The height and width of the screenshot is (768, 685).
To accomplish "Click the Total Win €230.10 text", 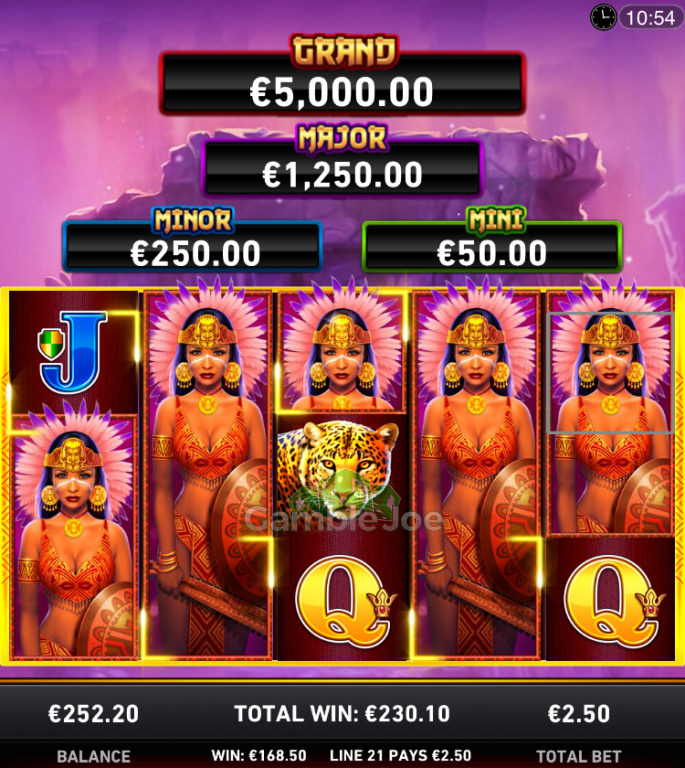I will [342, 714].
